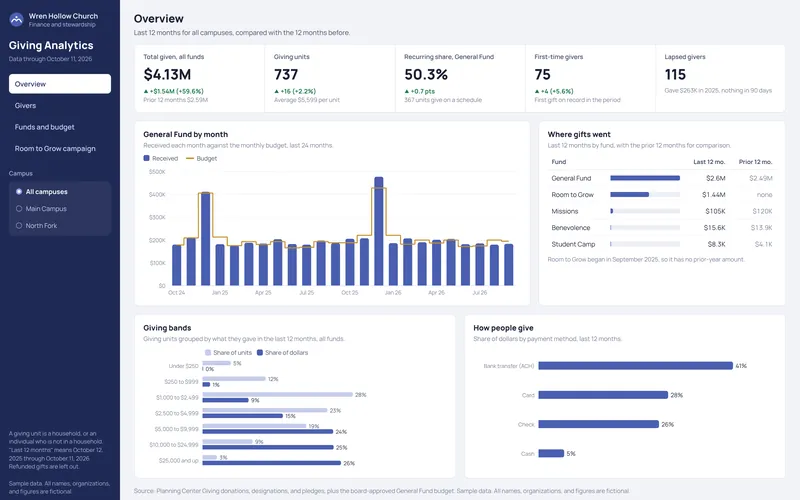The height and width of the screenshot is (500, 800).
Task: Click the $25,000 and up band label
Action: (179, 460)
